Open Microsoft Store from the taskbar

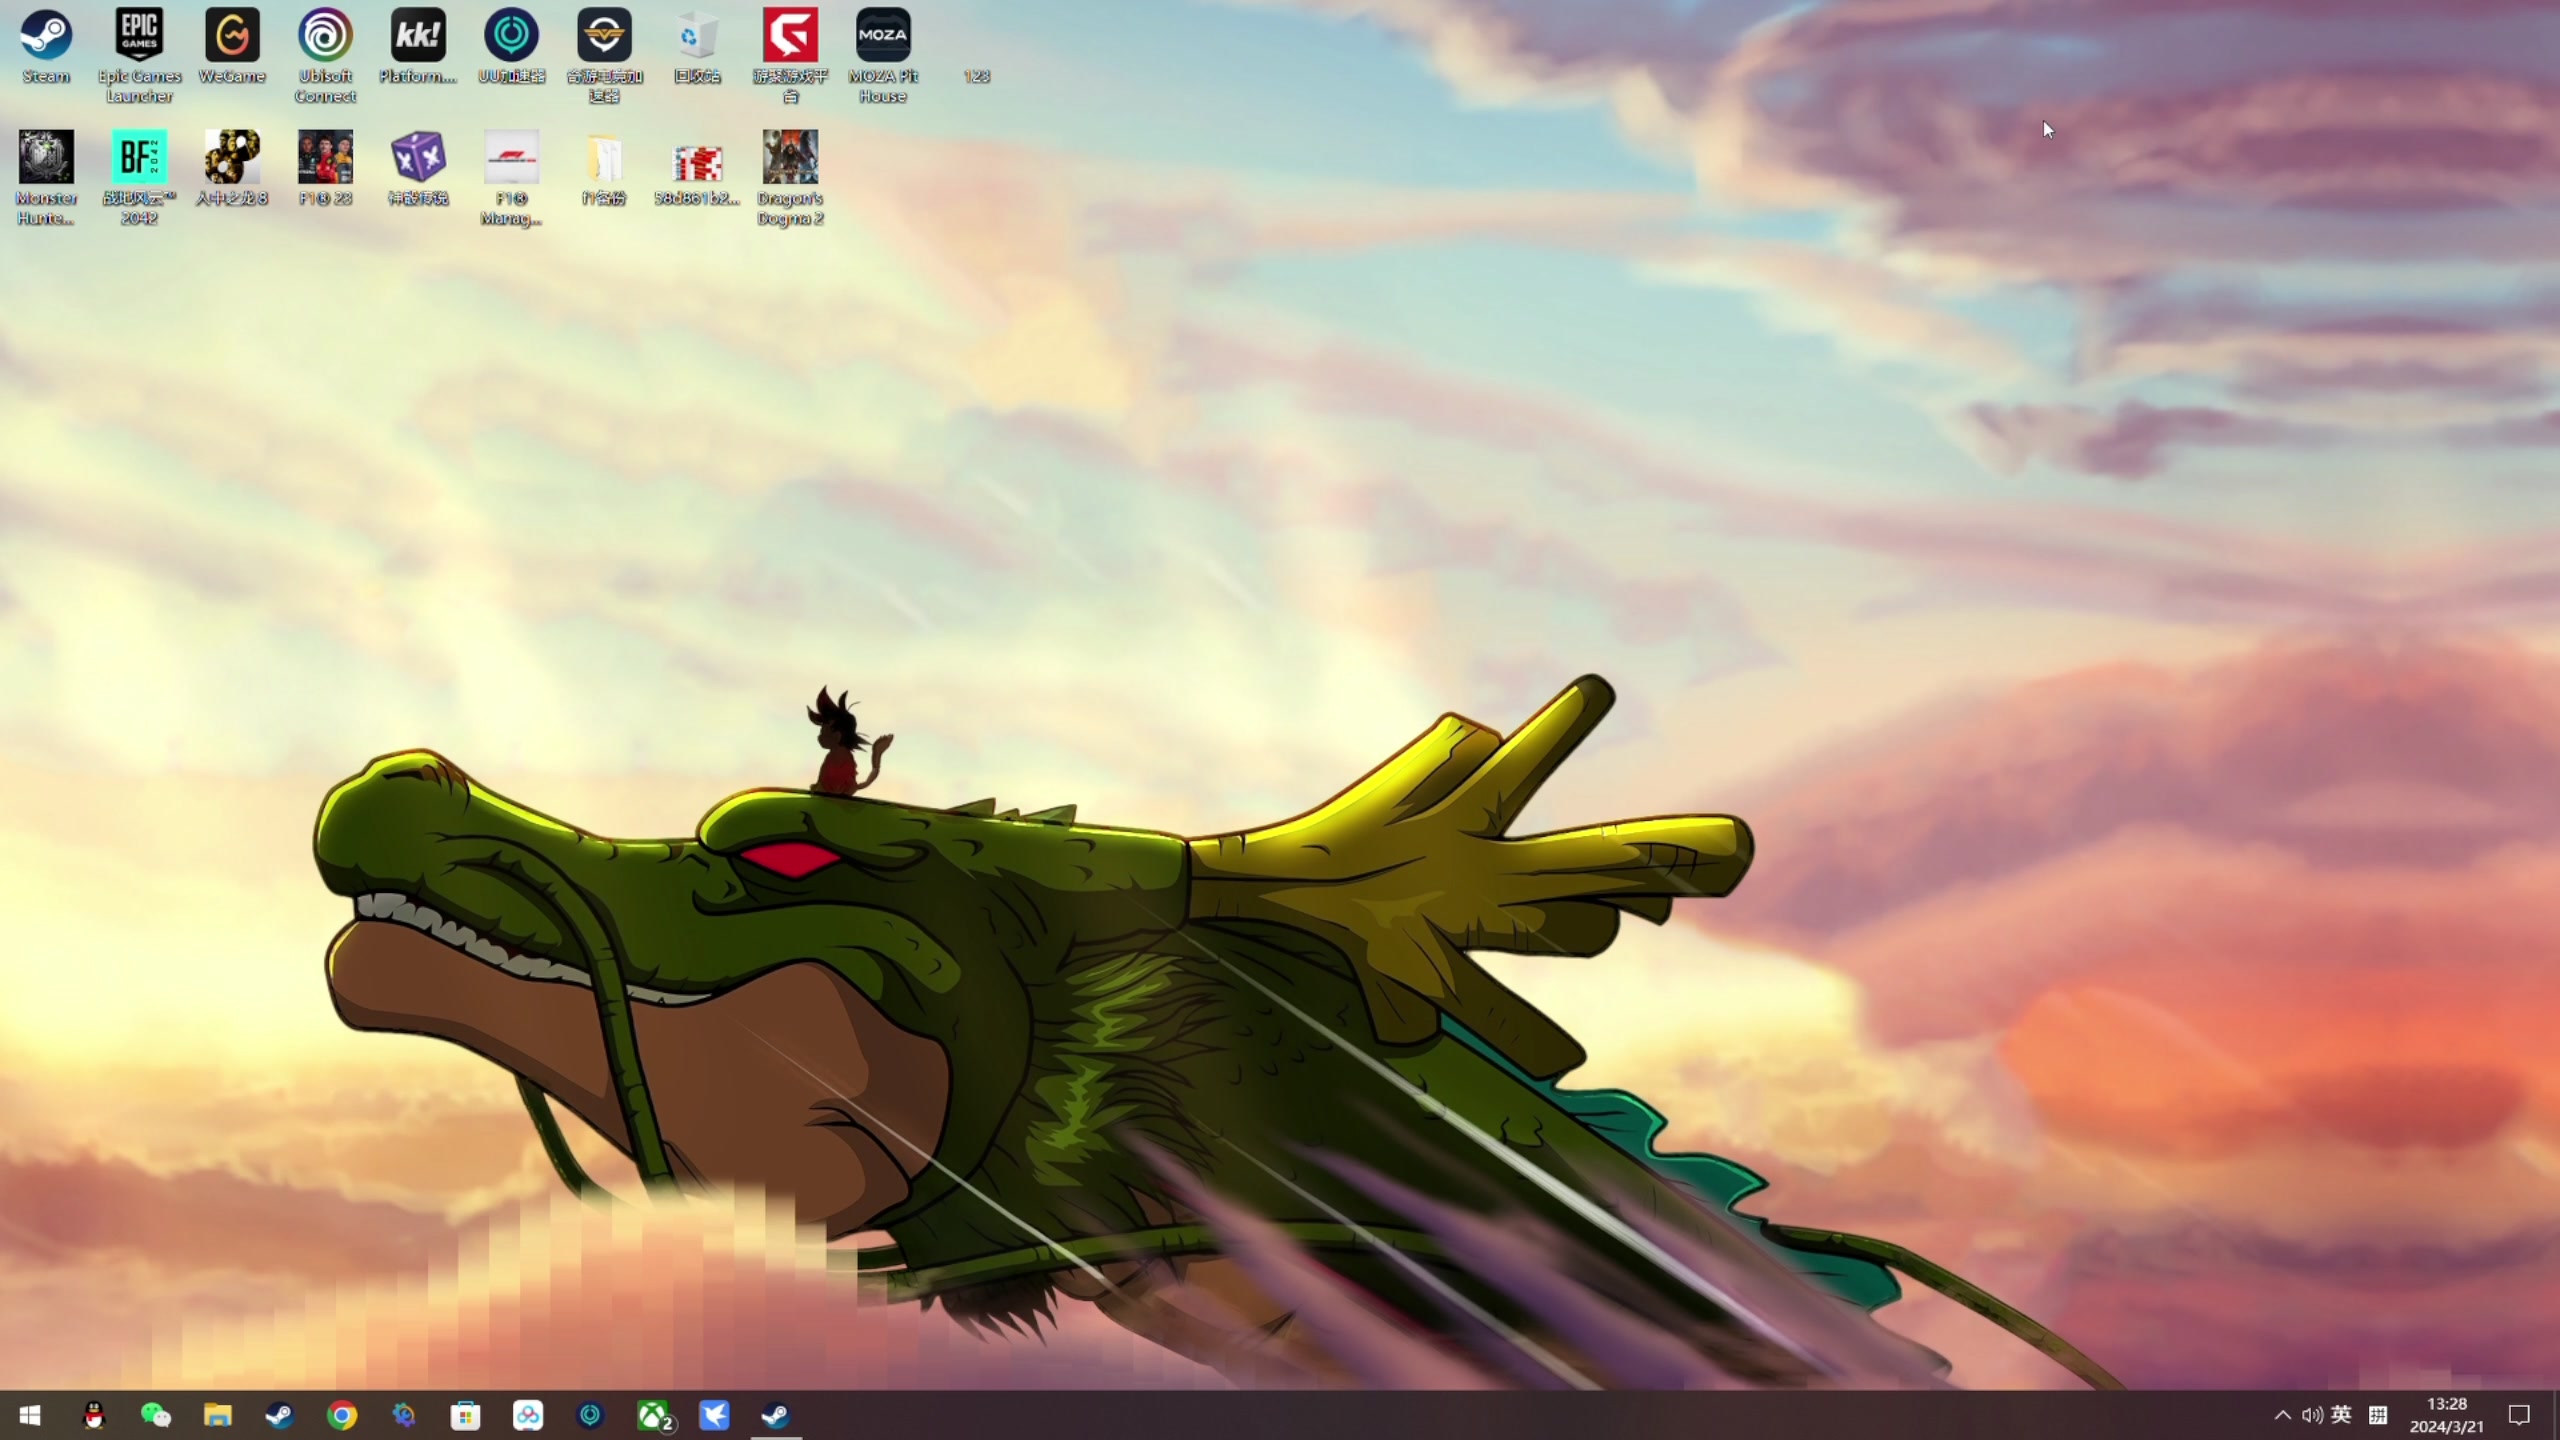(466, 1415)
